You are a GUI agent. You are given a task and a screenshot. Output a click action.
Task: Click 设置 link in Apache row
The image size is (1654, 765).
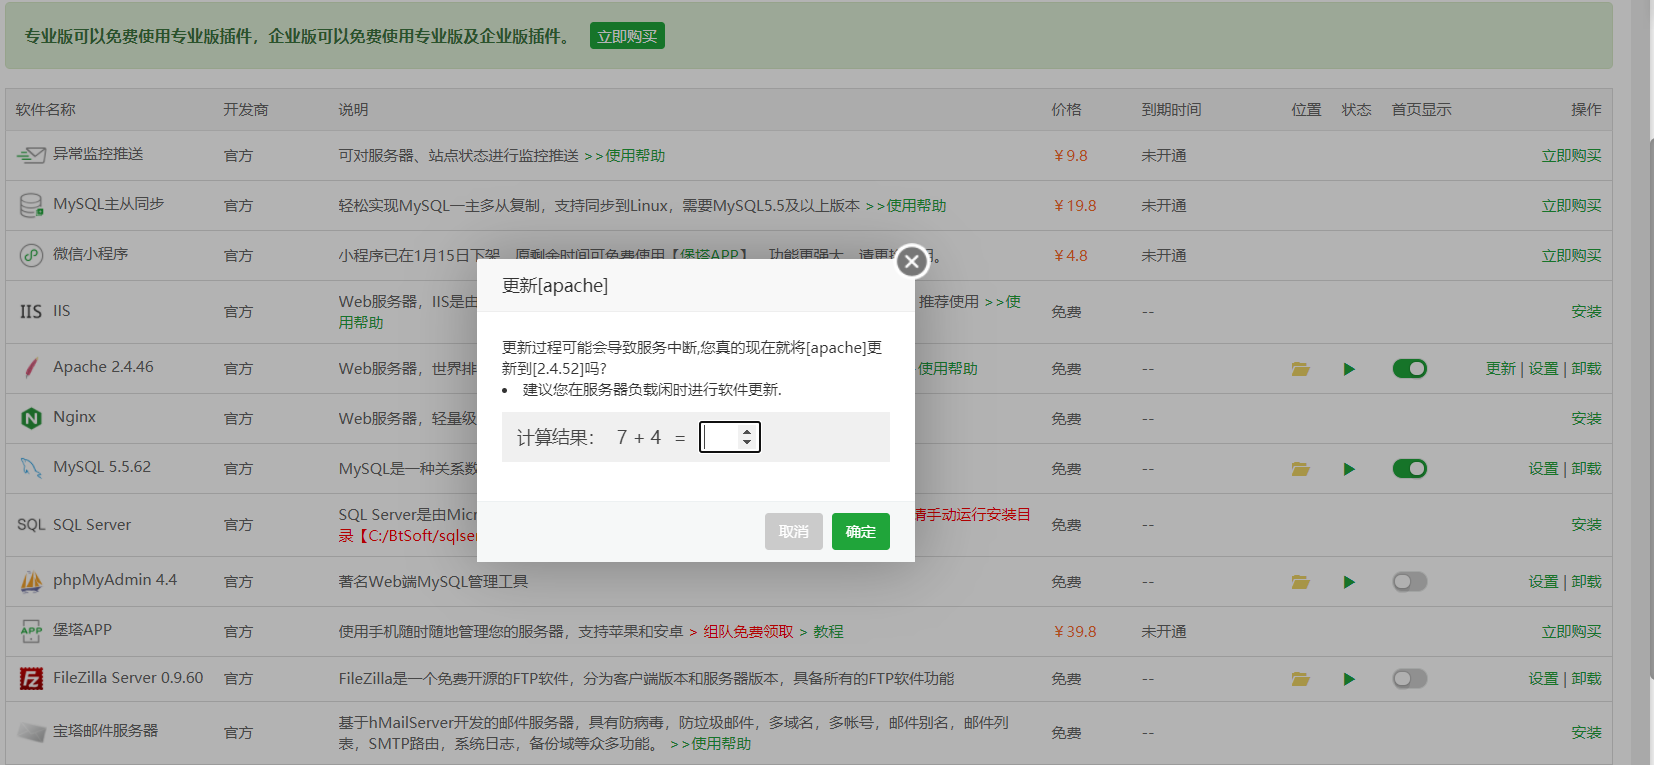[x=1543, y=369]
